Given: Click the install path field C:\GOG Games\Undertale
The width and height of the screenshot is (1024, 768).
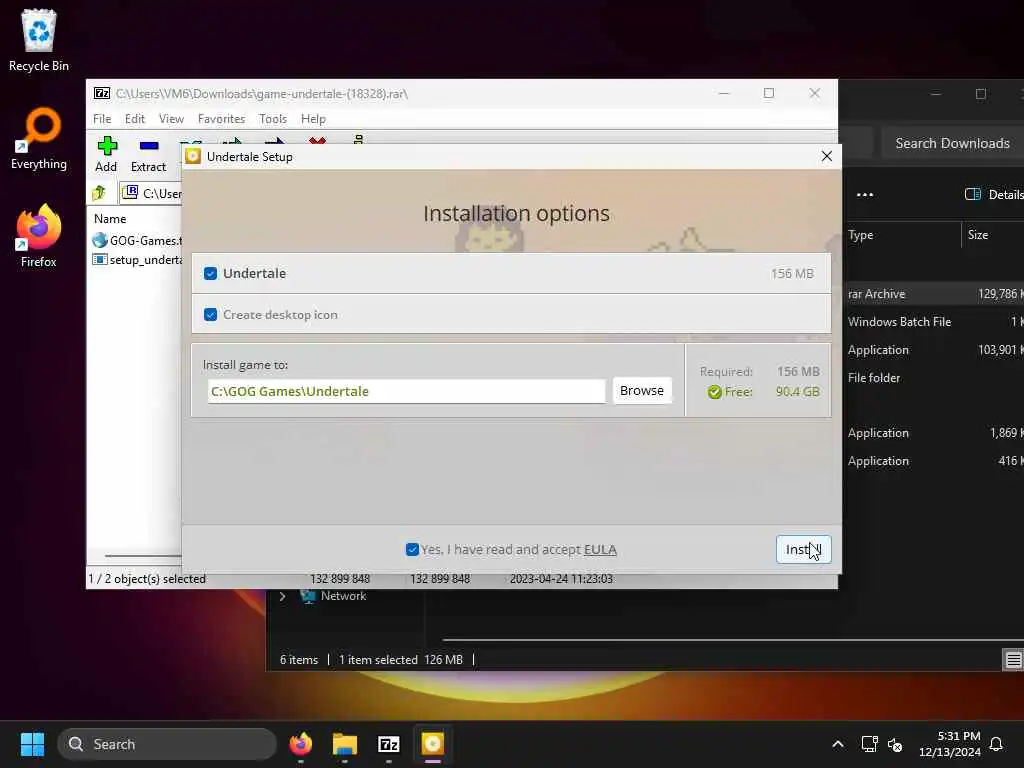Looking at the screenshot, I should tap(406, 391).
